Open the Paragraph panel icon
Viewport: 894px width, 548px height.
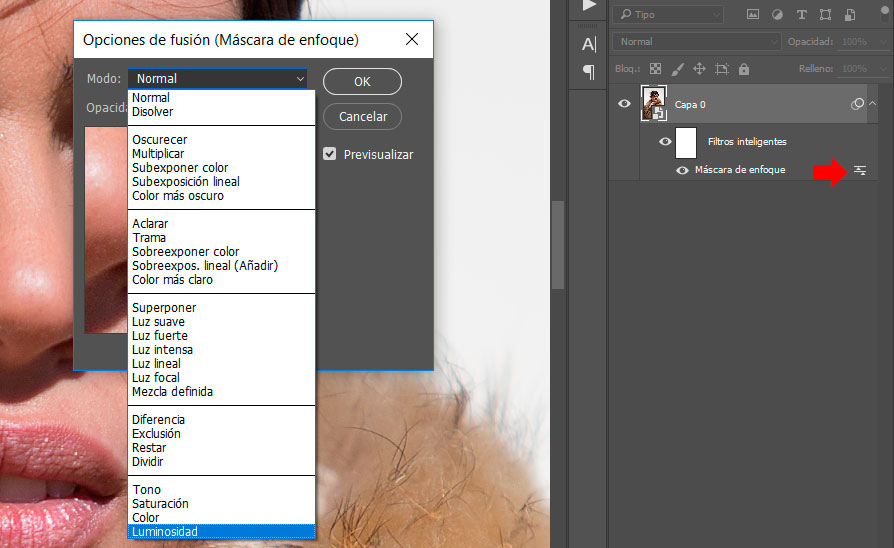coord(589,72)
